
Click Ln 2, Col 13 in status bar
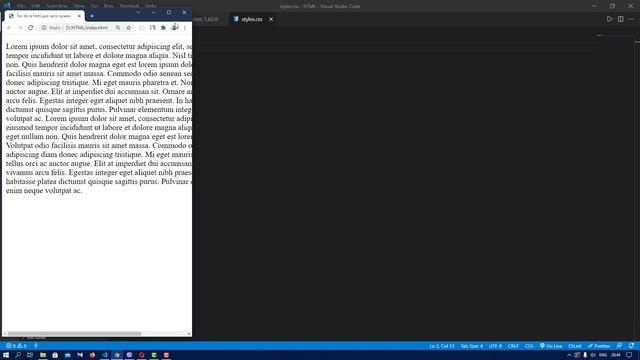(x=442, y=346)
